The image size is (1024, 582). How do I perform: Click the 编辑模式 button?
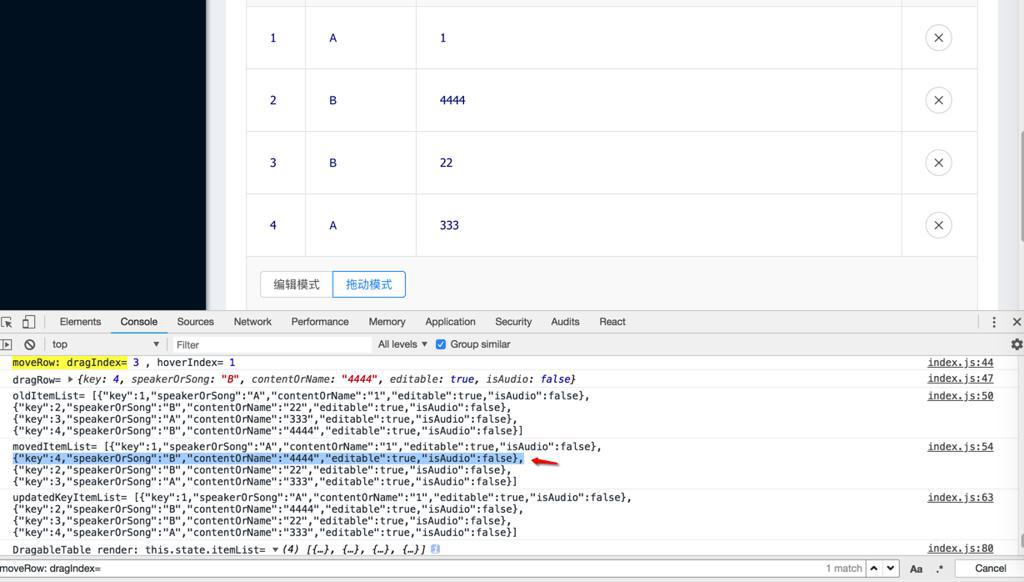pos(296,284)
